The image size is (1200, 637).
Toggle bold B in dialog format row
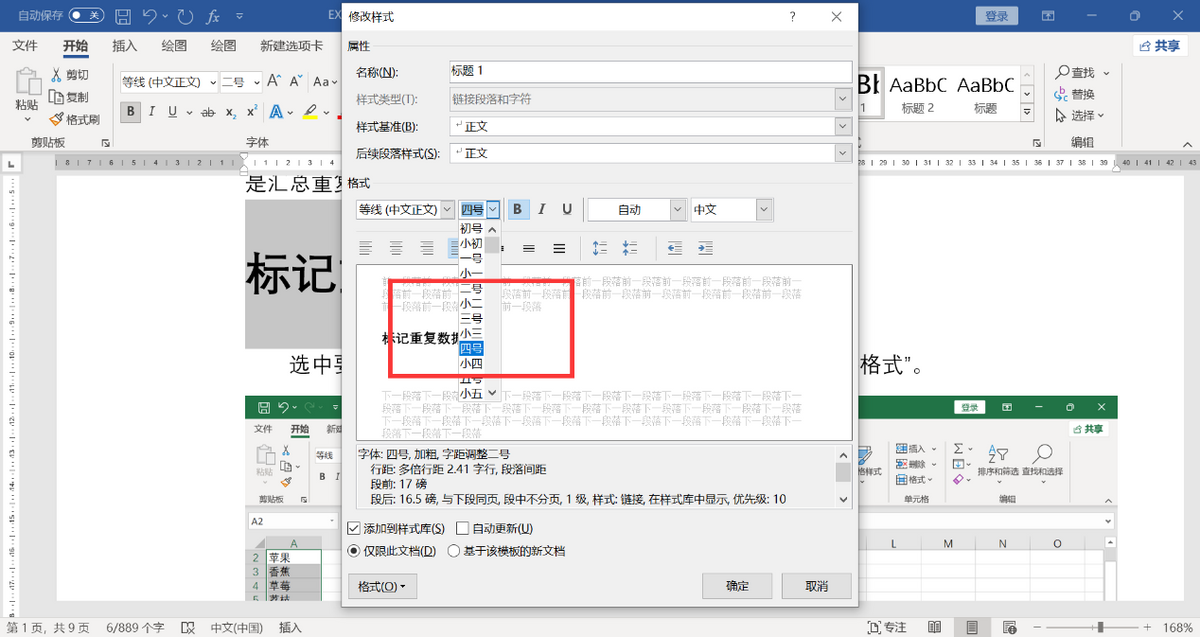pos(518,209)
